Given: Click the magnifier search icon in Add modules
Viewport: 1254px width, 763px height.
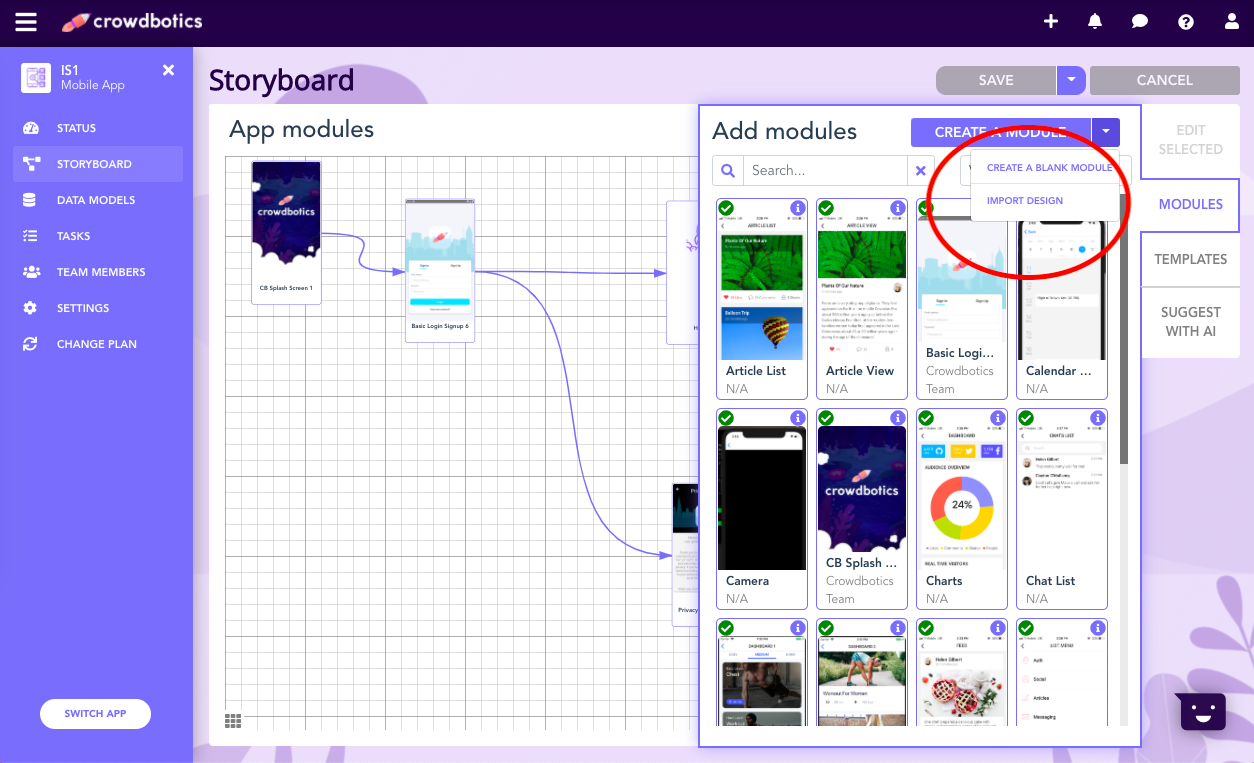Looking at the screenshot, I should [728, 170].
